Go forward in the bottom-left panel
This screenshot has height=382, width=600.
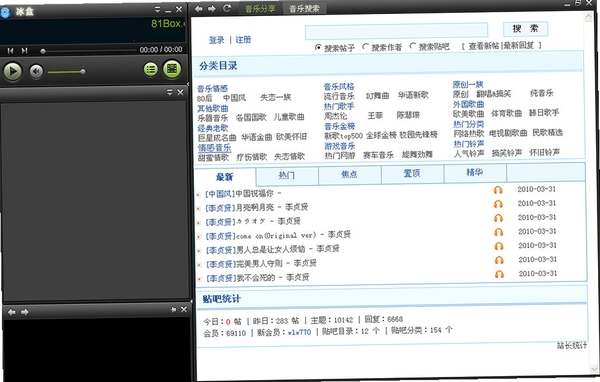coord(25,312)
